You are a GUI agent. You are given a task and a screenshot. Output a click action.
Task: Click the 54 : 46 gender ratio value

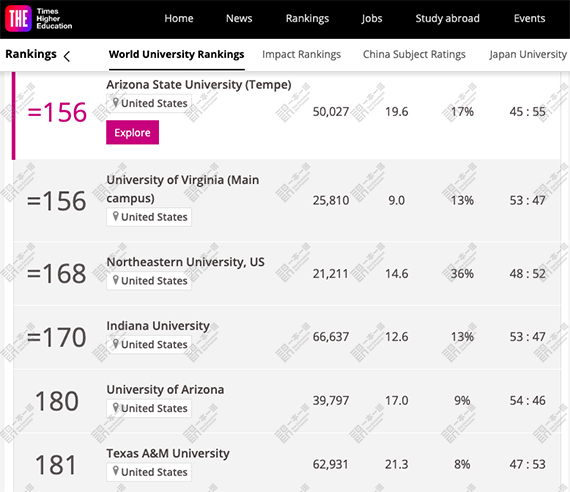click(527, 400)
